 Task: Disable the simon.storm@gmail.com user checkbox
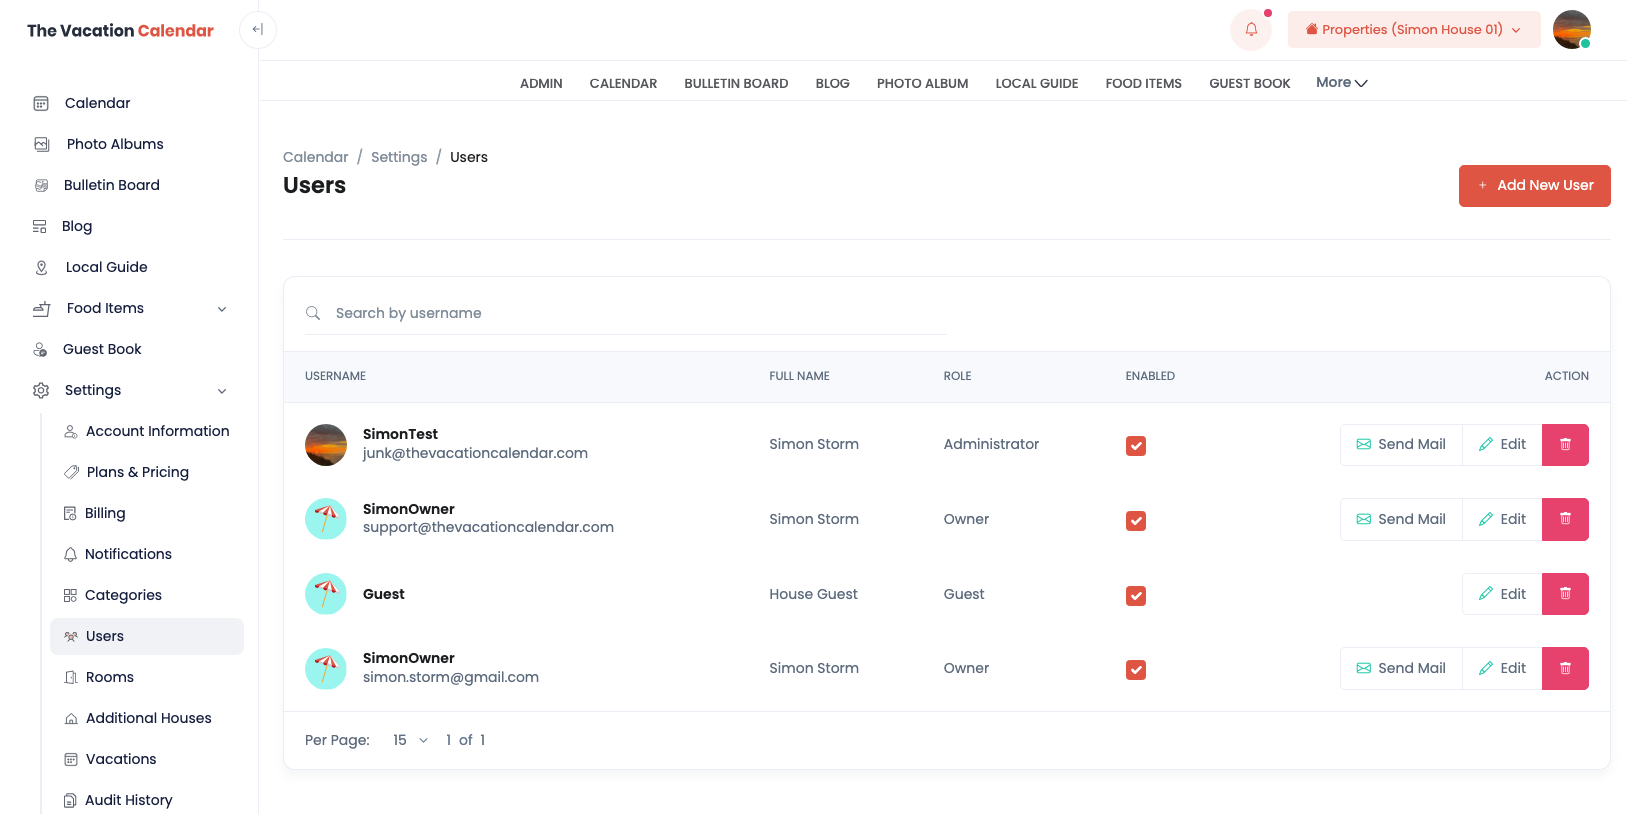pos(1136,670)
